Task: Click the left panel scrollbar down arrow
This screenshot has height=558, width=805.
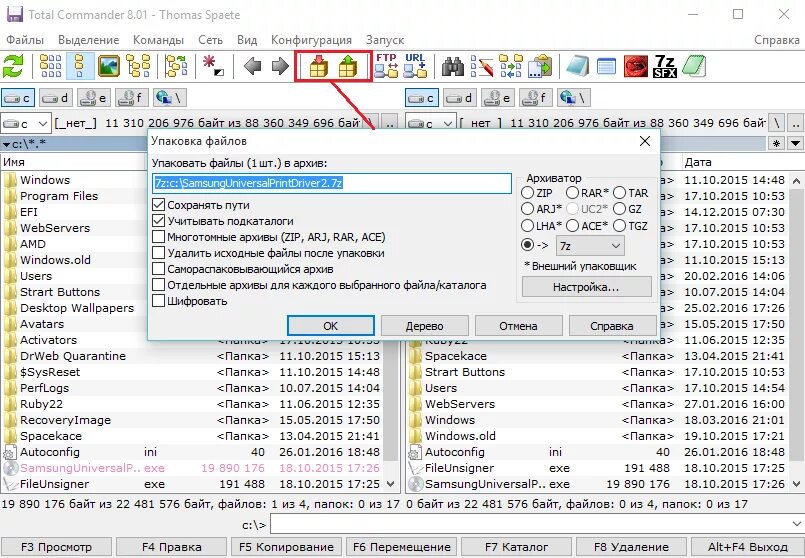Action: click(x=391, y=484)
